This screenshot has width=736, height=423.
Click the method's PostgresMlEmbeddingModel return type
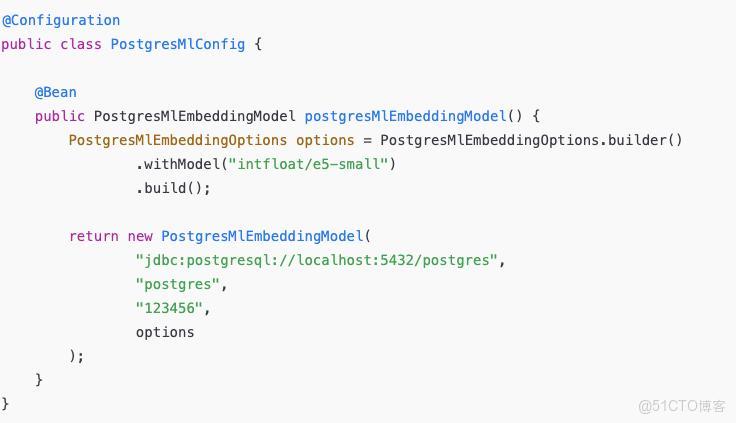[194, 116]
